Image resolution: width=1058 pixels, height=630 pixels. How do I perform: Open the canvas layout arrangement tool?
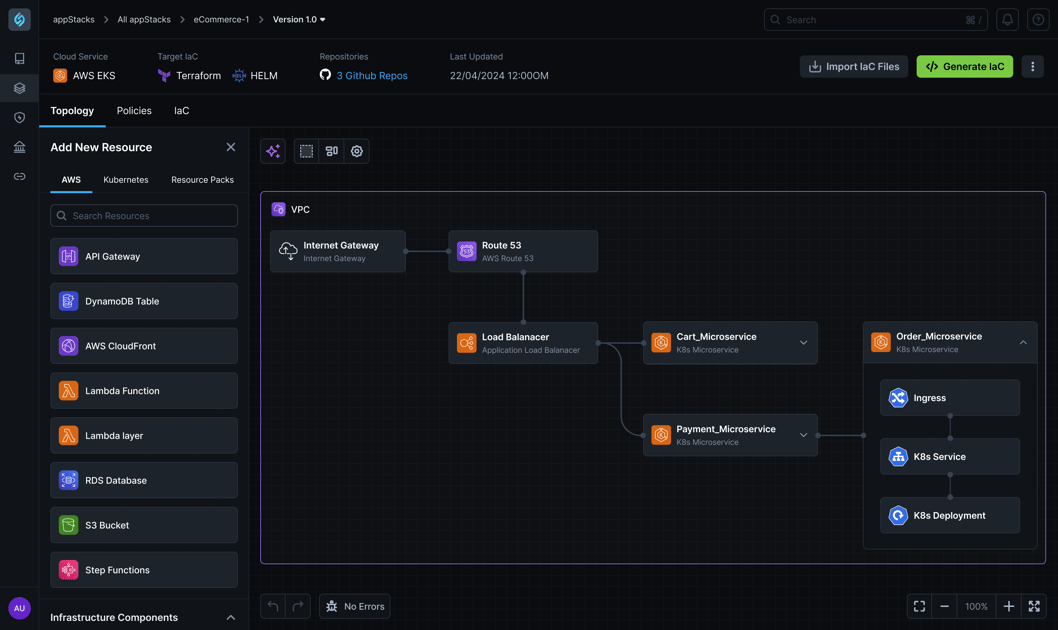pos(331,150)
